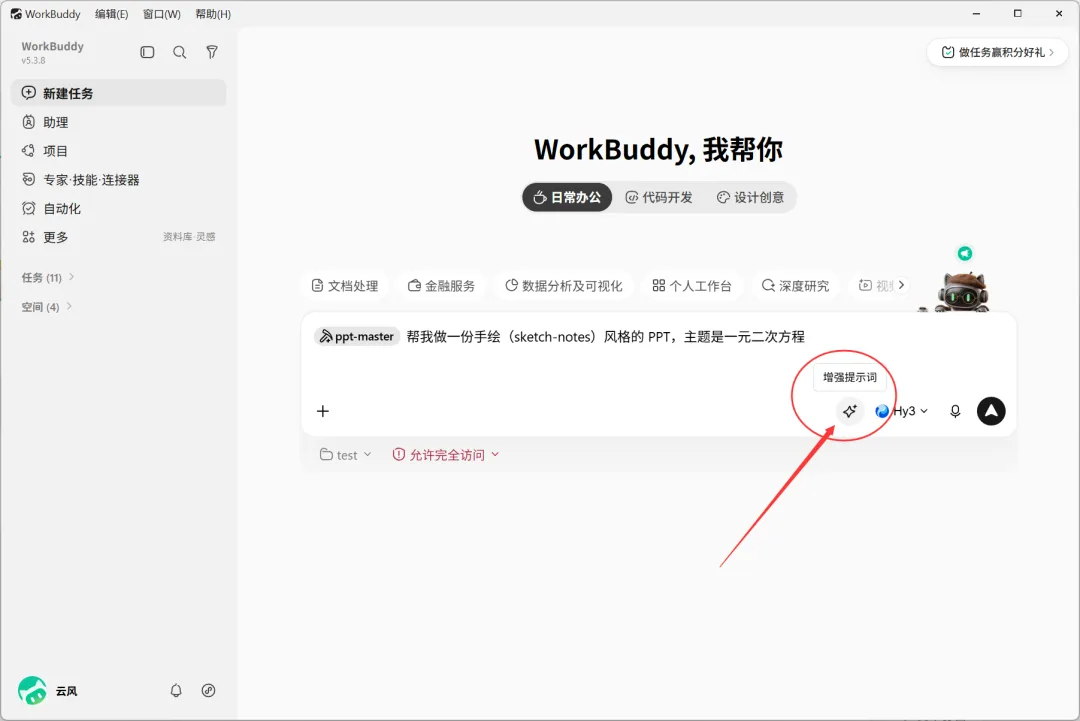
Task: Choose the 深度研究 chip
Action: tap(795, 286)
